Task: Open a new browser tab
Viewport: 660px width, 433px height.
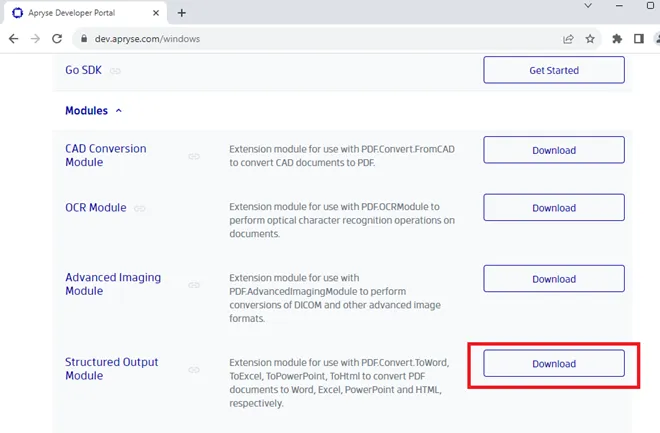Action: pos(181,13)
